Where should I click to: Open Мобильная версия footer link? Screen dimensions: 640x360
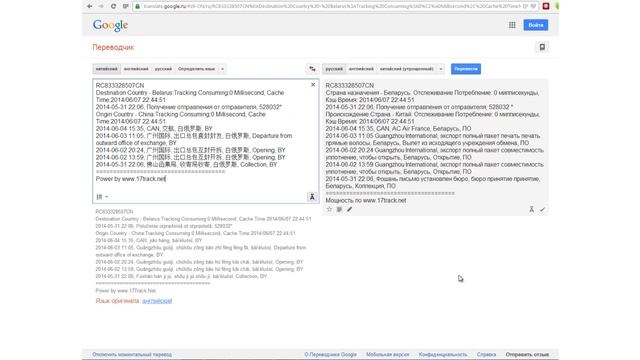tap(388, 354)
